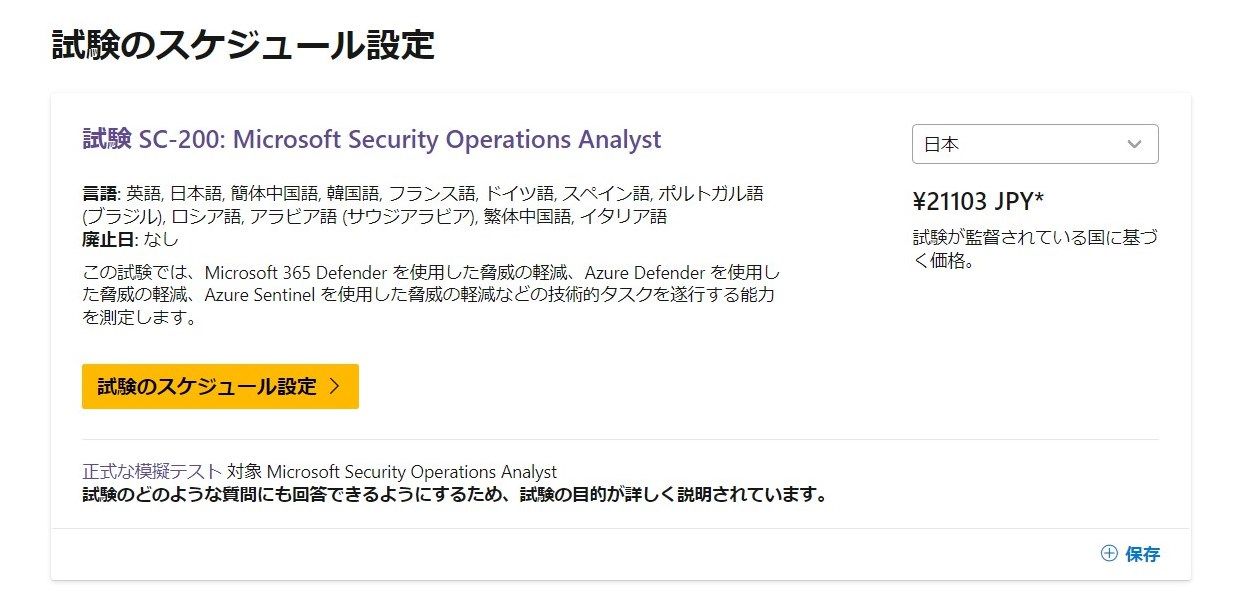Click the bold 廃止日 label

[x=109, y=239]
